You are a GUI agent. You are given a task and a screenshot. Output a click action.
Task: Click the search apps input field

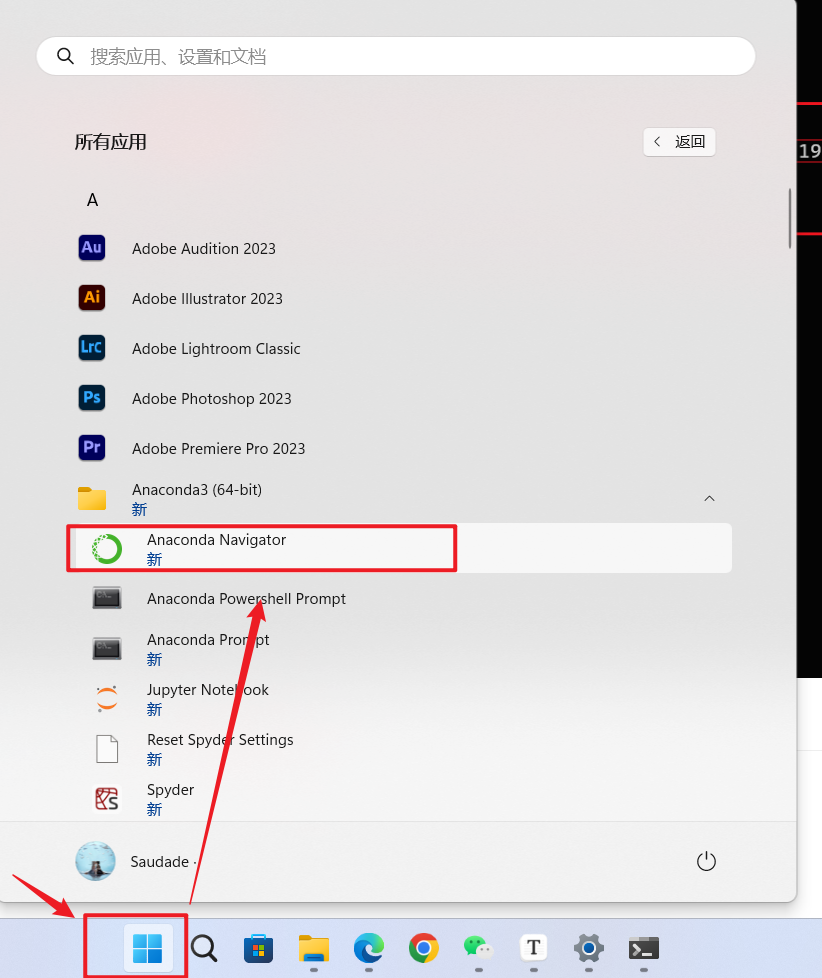(396, 56)
